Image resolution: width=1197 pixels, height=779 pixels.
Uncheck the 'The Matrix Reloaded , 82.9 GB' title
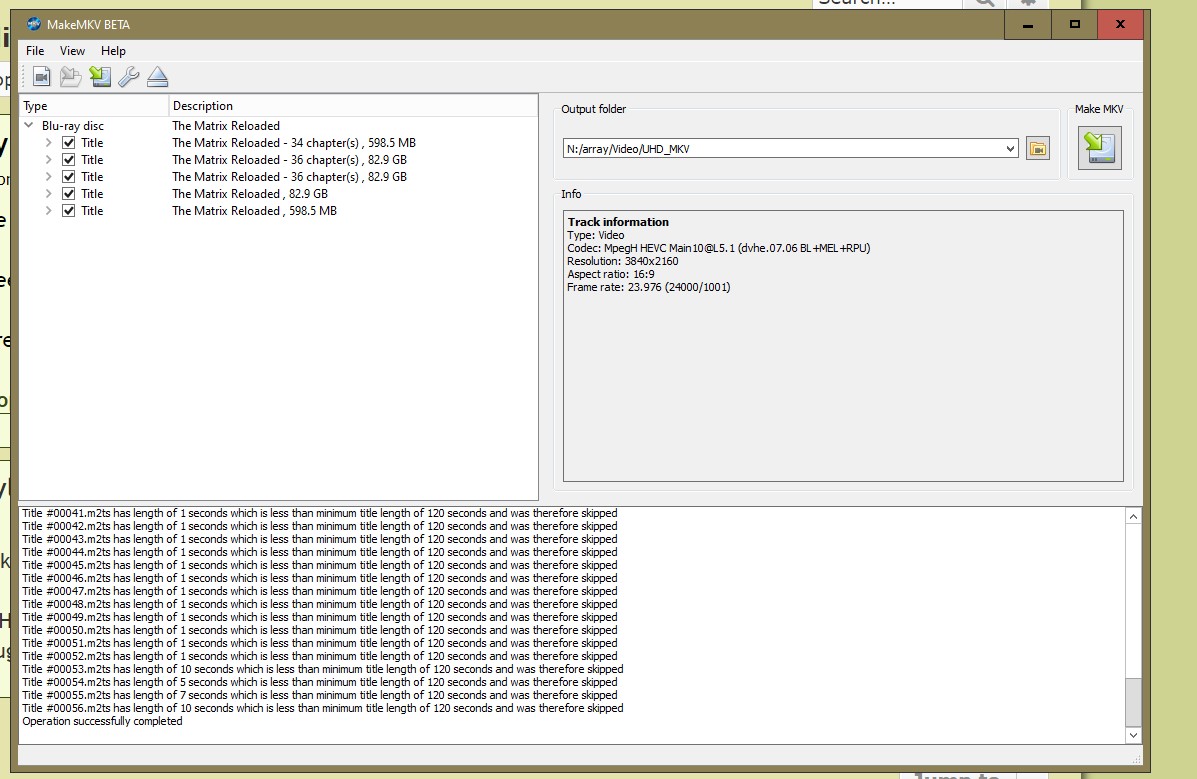click(69, 194)
